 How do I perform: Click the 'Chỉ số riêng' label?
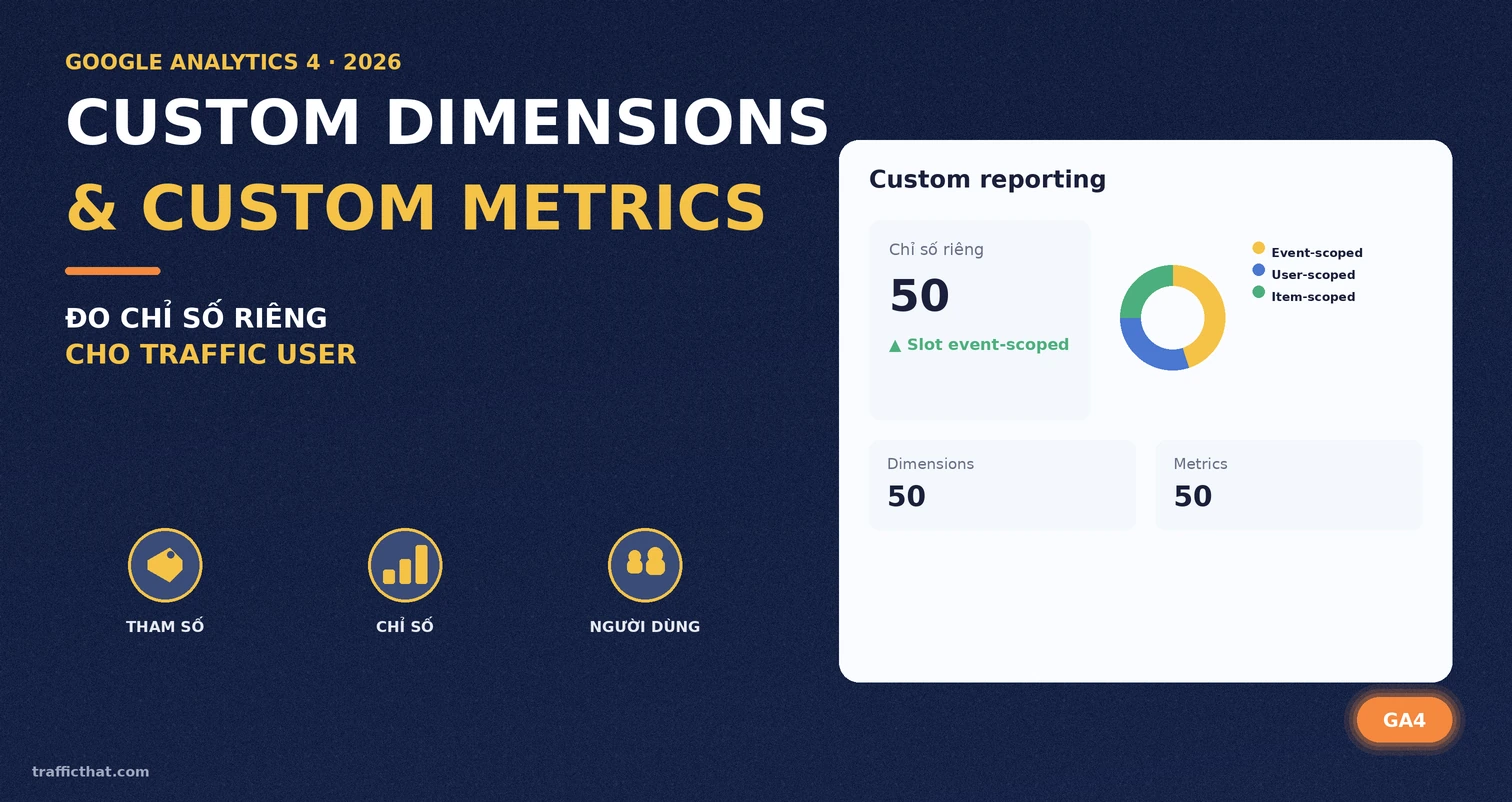(x=936, y=249)
